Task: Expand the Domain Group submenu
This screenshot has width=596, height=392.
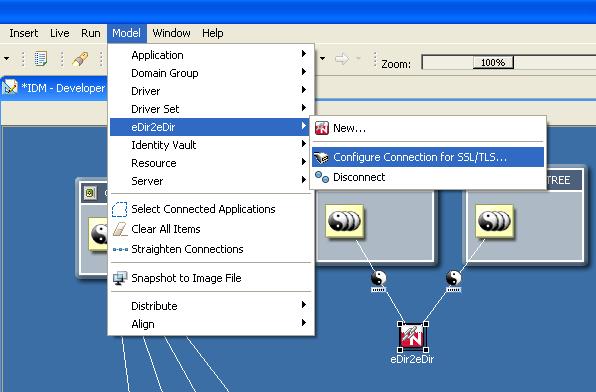Action: pos(211,73)
